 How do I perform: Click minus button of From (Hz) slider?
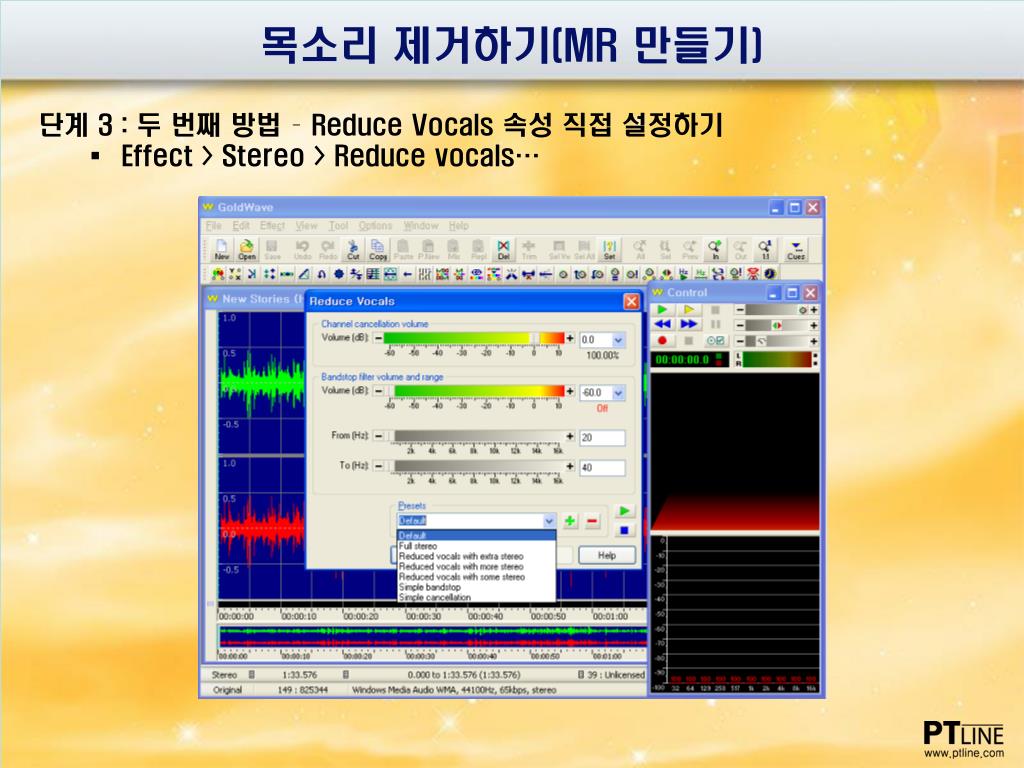pos(378,436)
